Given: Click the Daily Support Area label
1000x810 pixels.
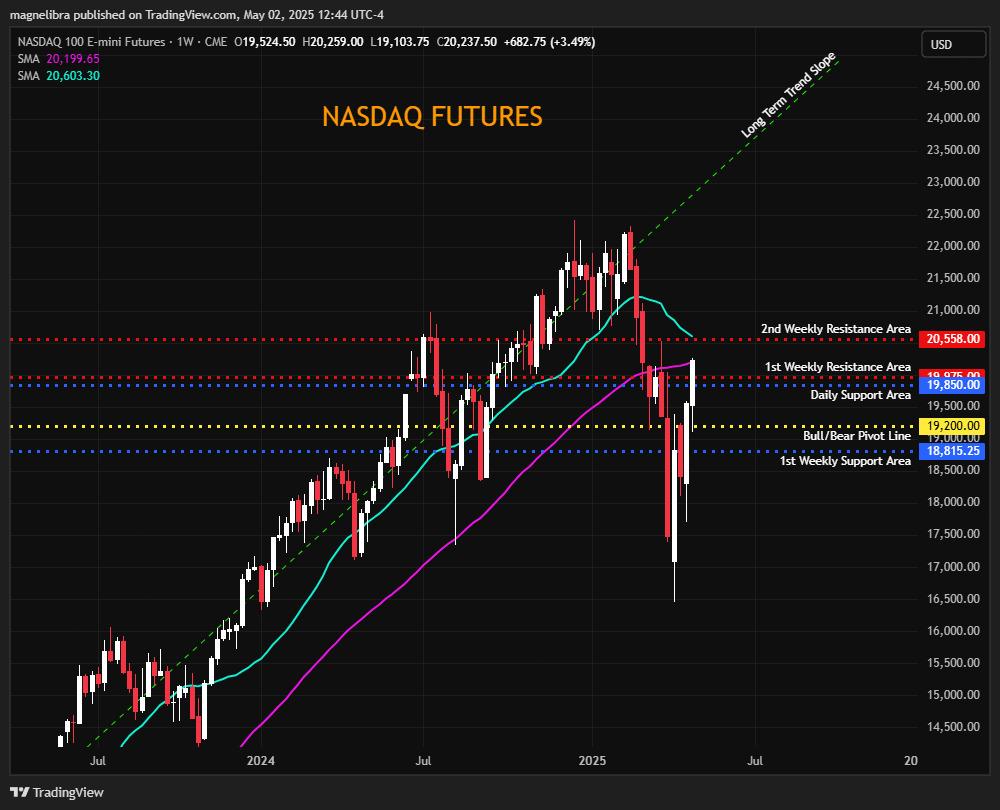Looking at the screenshot, I should (860, 395).
